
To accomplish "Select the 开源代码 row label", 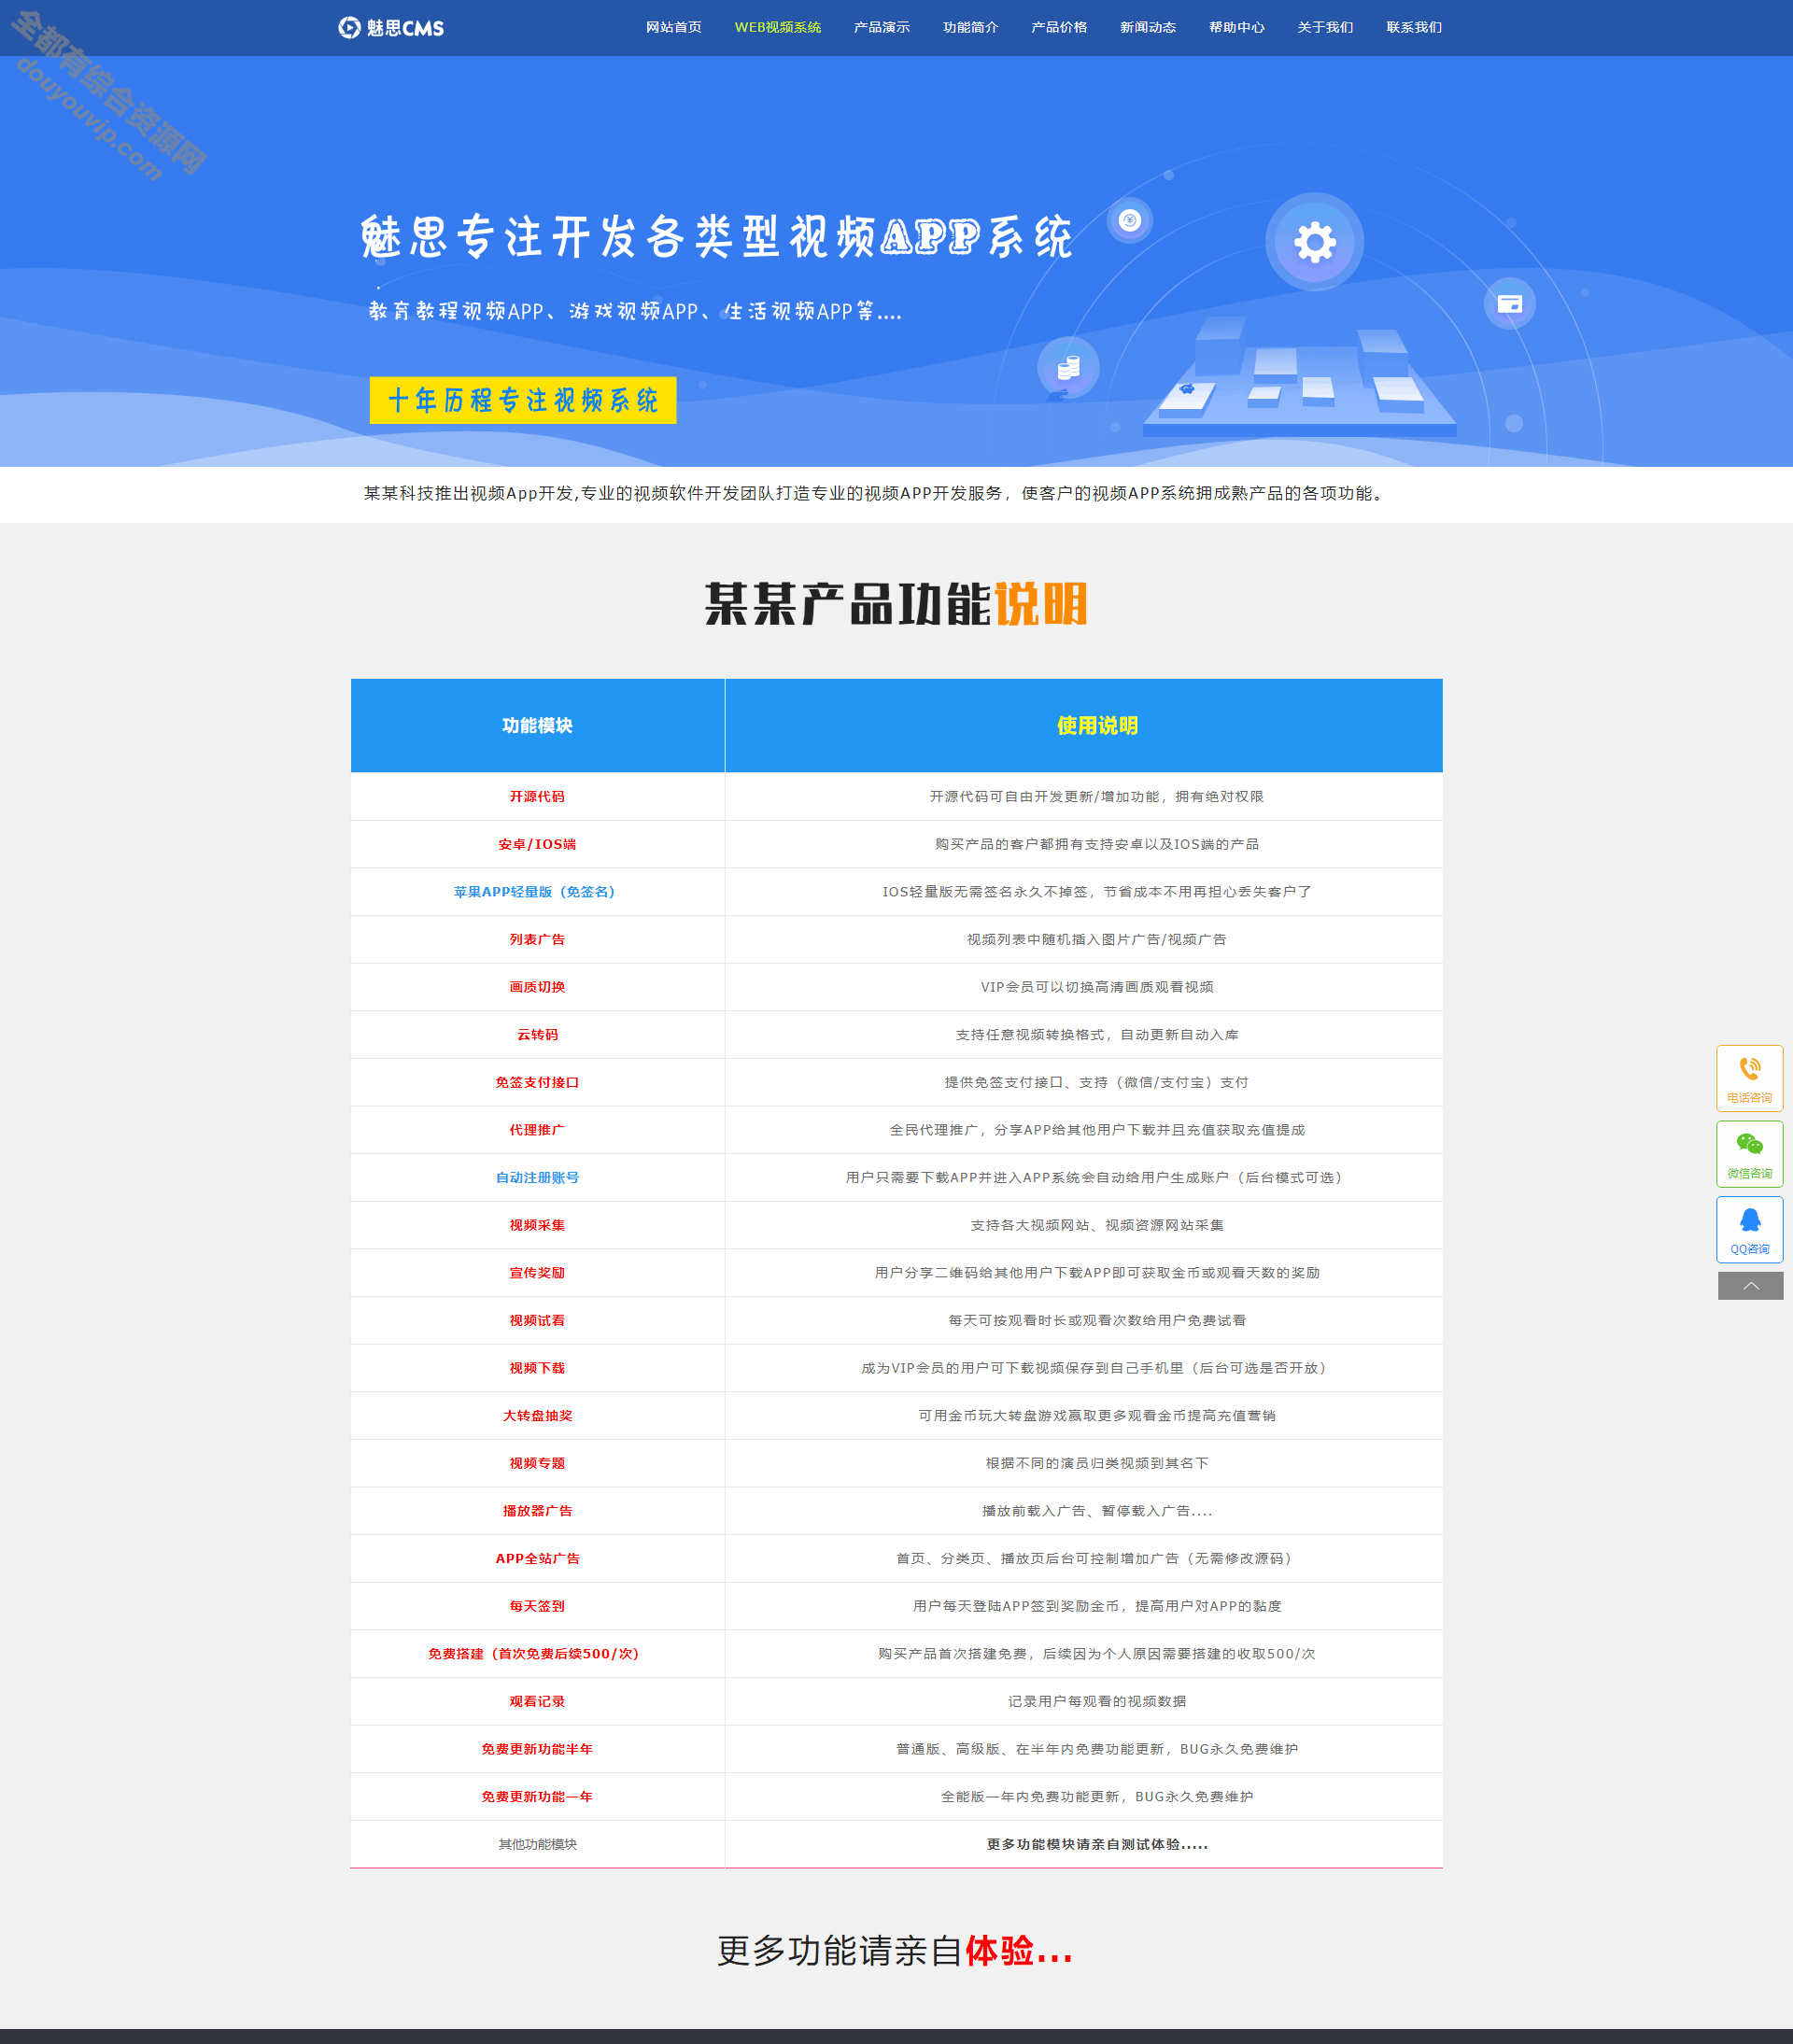I will [x=537, y=796].
